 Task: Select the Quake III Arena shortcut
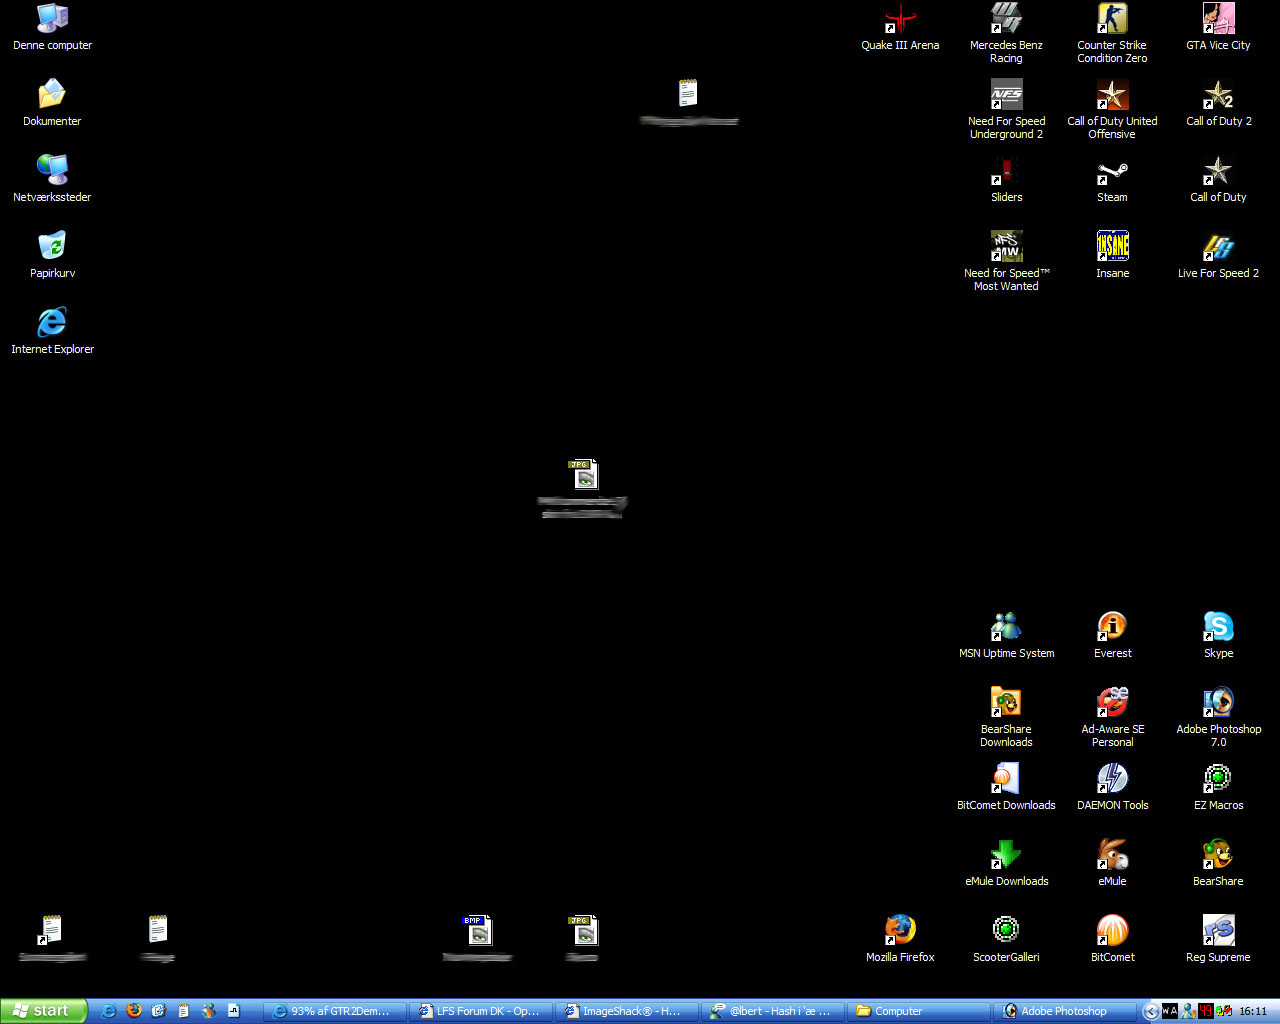click(x=900, y=27)
